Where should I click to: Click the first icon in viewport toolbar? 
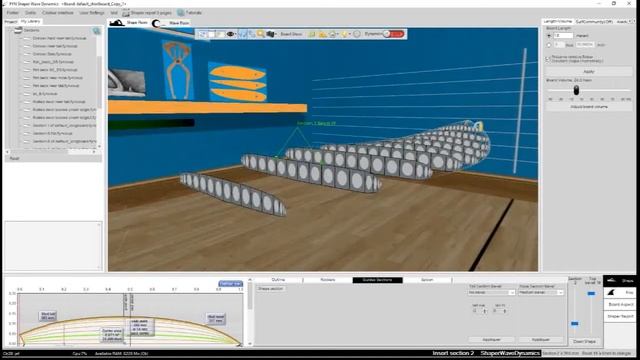pos(202,34)
